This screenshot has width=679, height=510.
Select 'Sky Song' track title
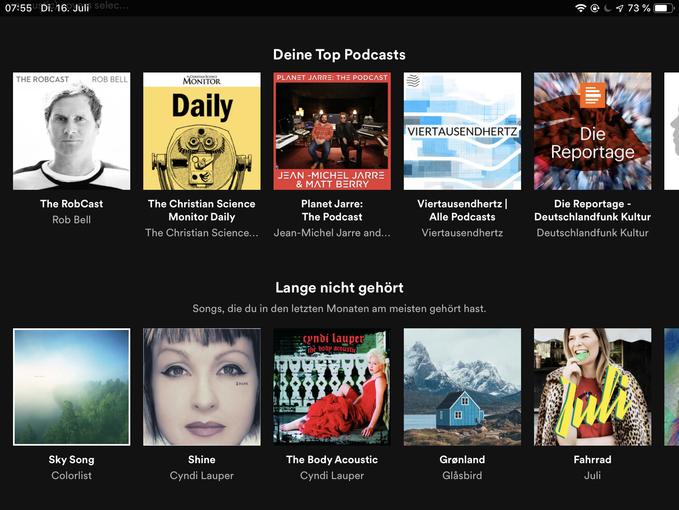[71, 460]
